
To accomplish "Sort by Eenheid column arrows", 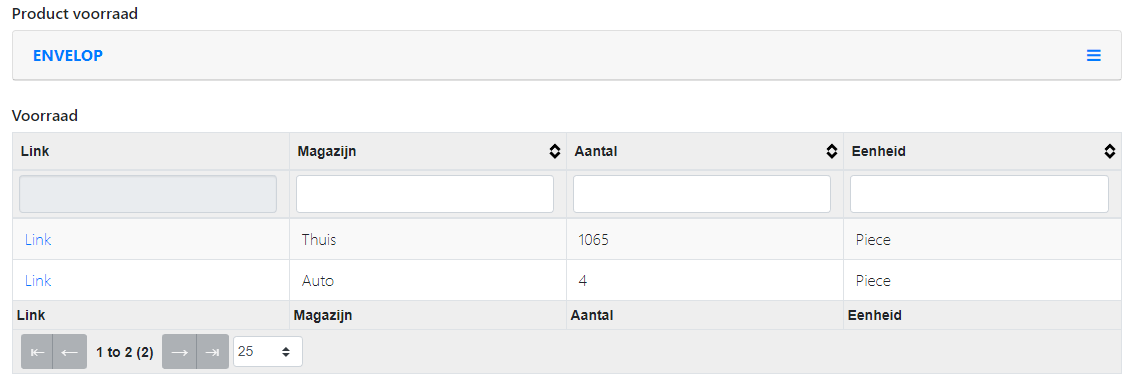I will 1109,151.
